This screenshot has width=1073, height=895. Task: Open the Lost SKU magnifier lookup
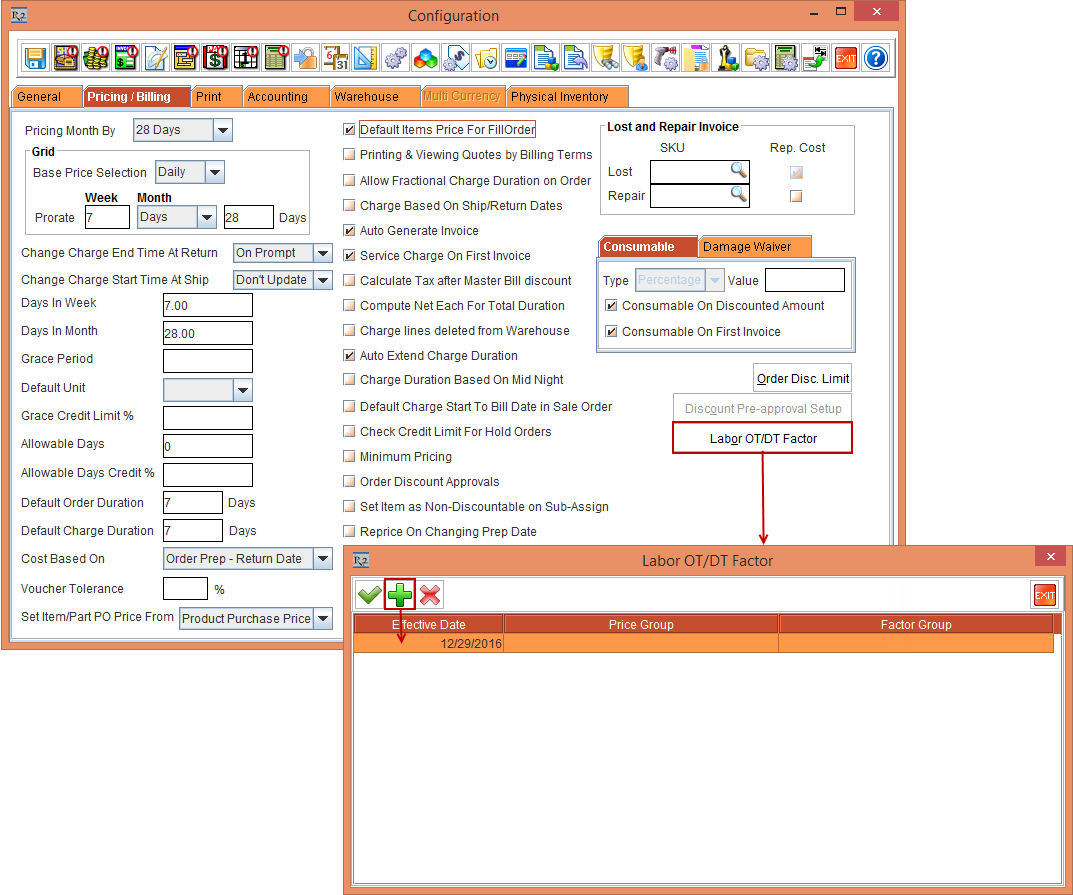pos(738,171)
